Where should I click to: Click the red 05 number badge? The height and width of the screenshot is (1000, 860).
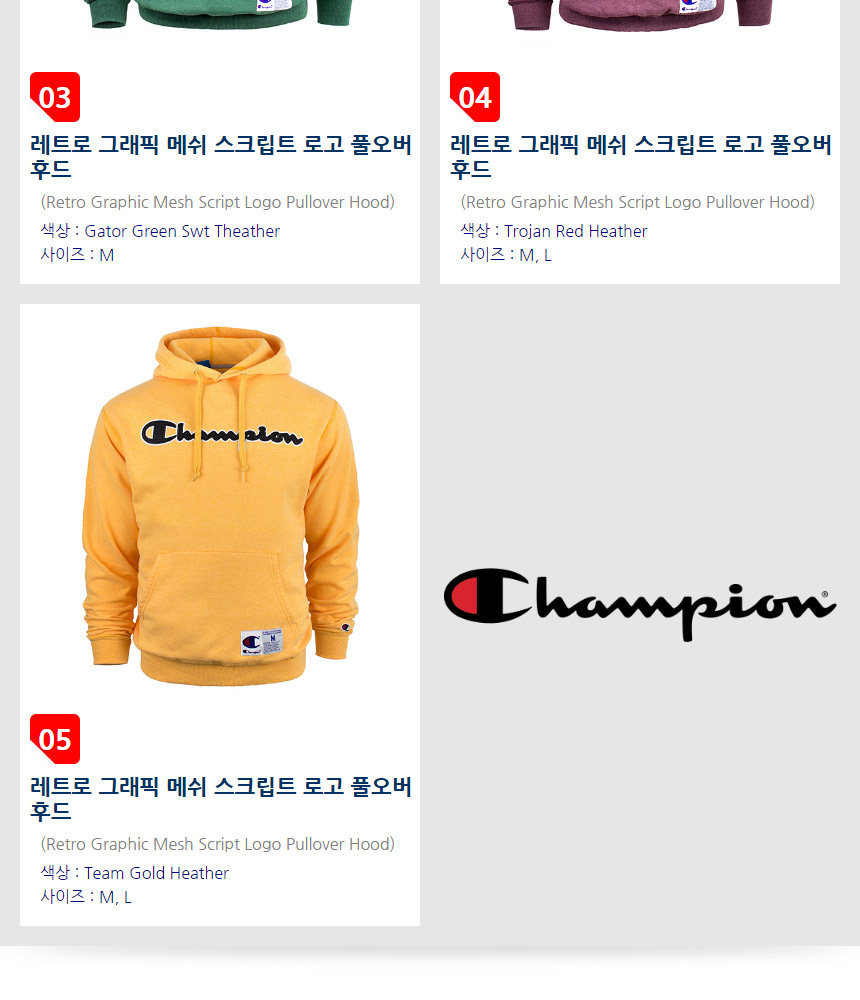[x=55, y=739]
